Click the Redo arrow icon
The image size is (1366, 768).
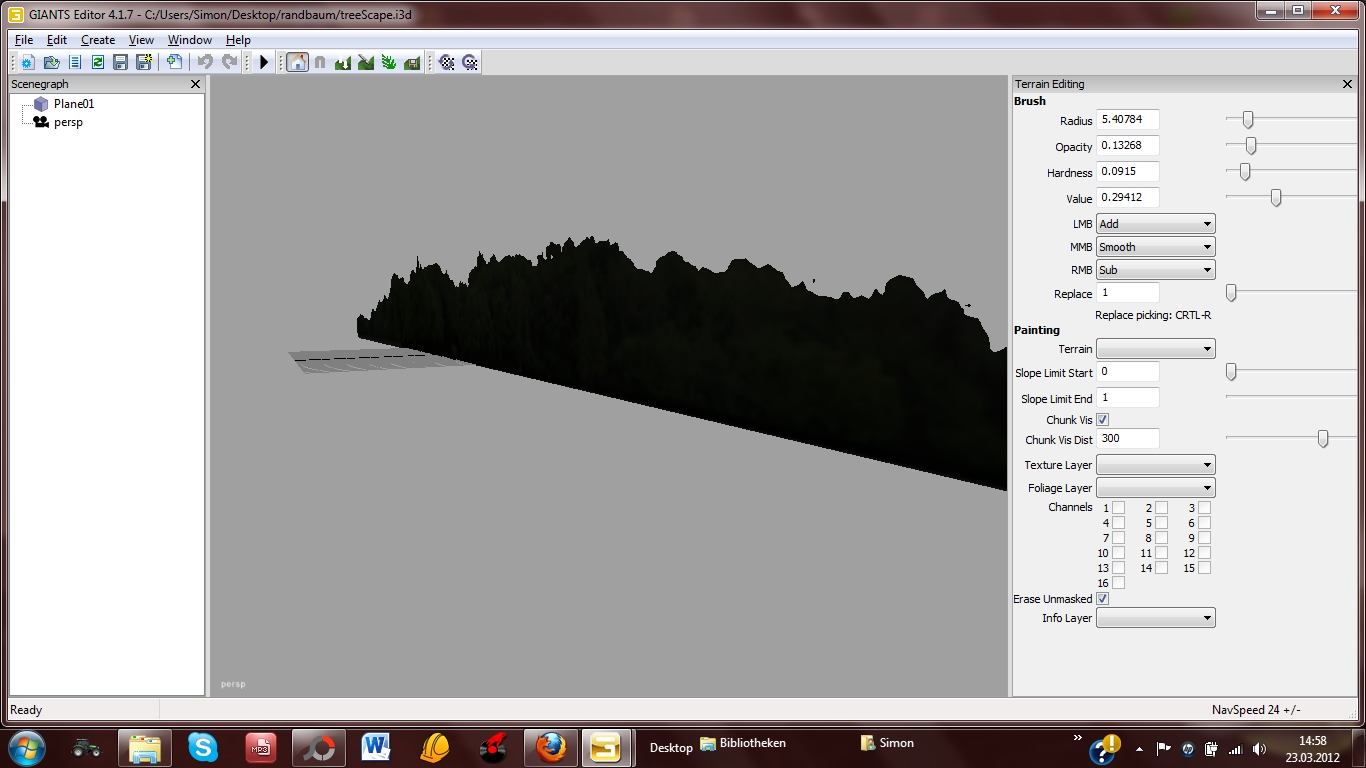(x=230, y=62)
